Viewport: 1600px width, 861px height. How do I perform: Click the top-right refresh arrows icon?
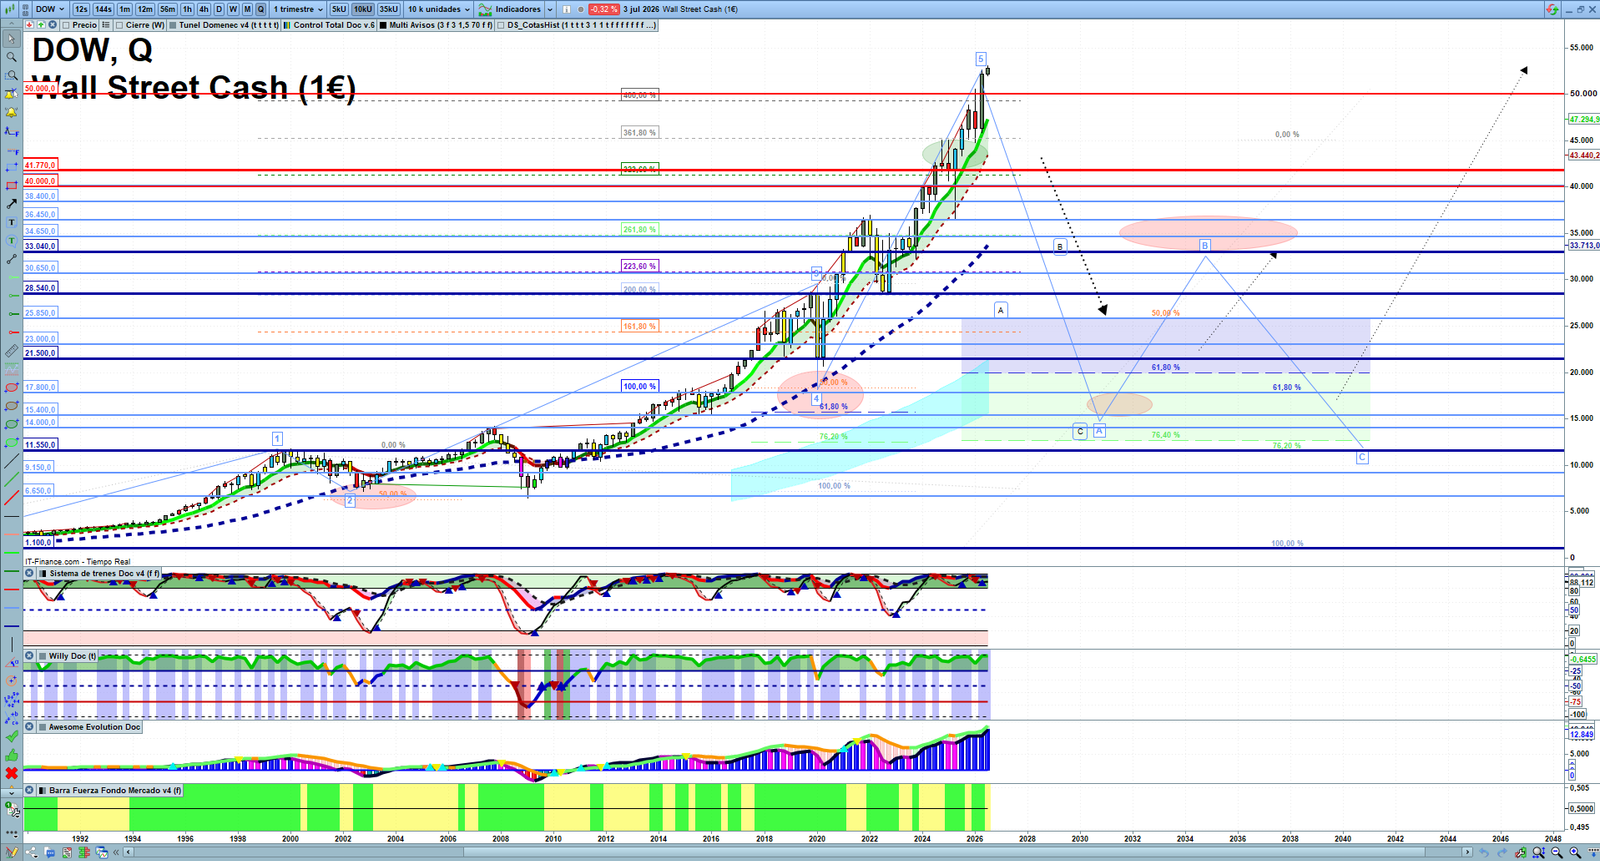point(1552,9)
